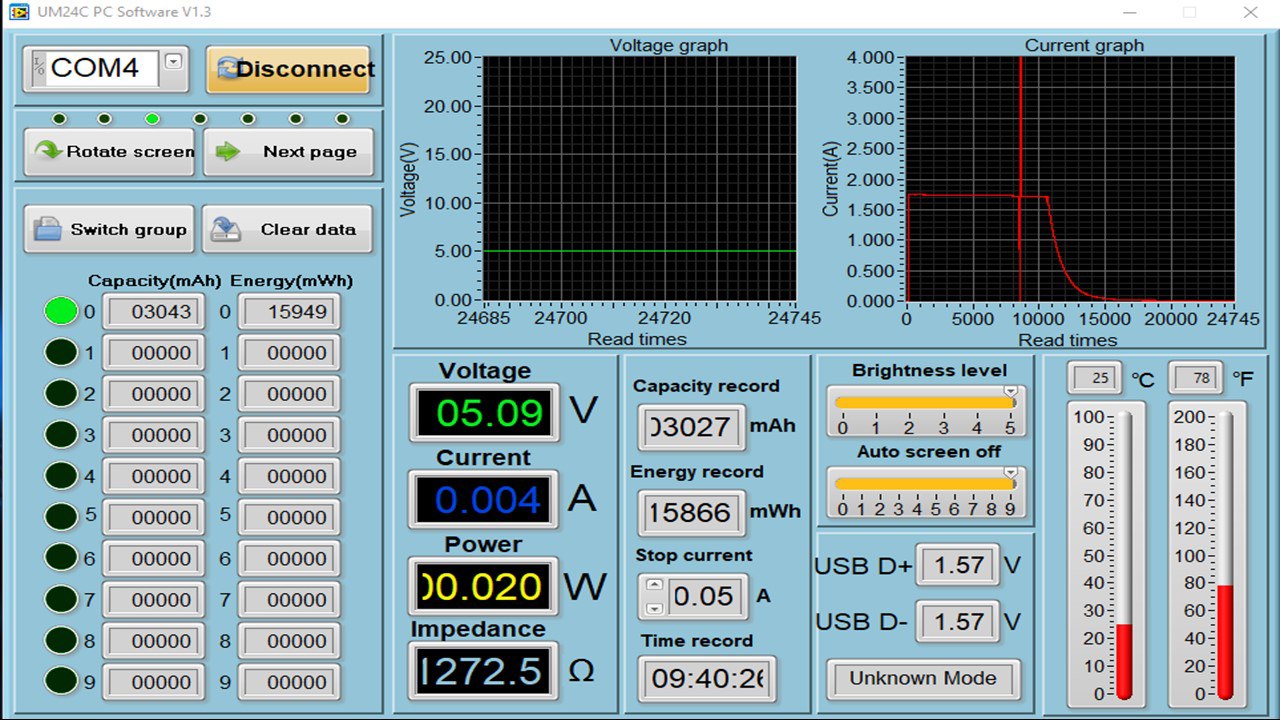Select the group 0 green indicator light

[x=61, y=311]
